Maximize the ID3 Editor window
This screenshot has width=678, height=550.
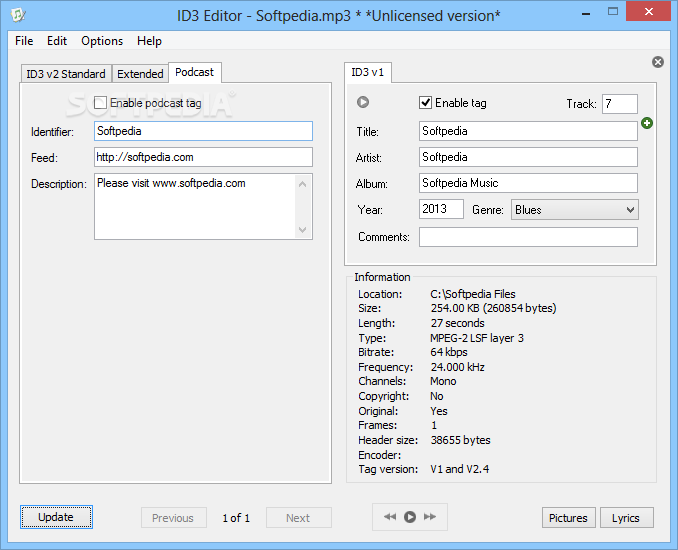click(613, 12)
